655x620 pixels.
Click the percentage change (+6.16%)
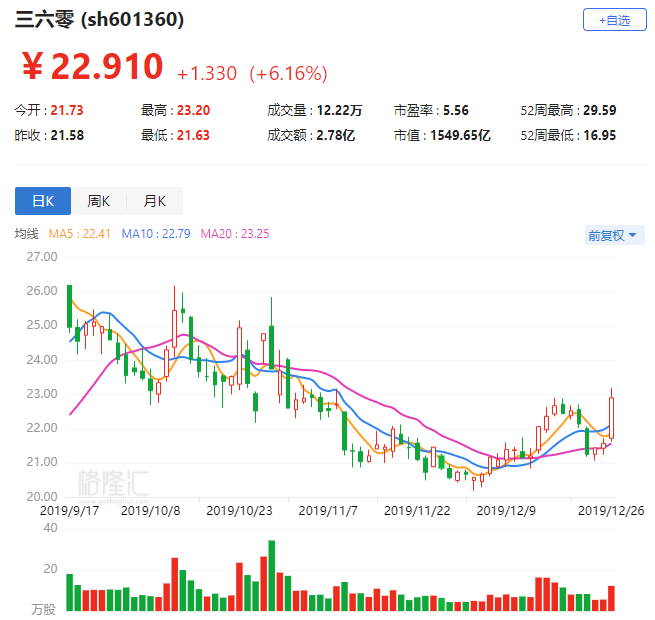click(288, 74)
